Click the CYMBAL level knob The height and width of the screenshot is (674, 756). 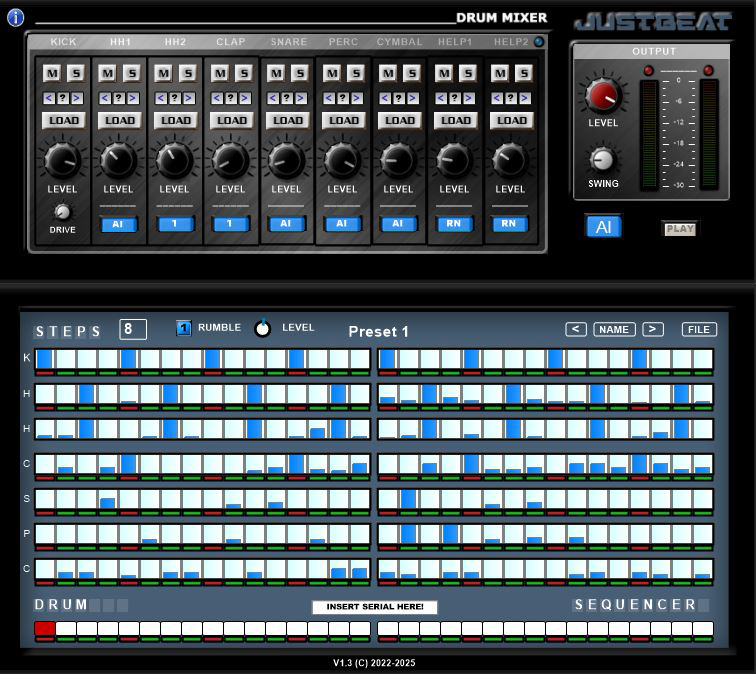tap(398, 161)
